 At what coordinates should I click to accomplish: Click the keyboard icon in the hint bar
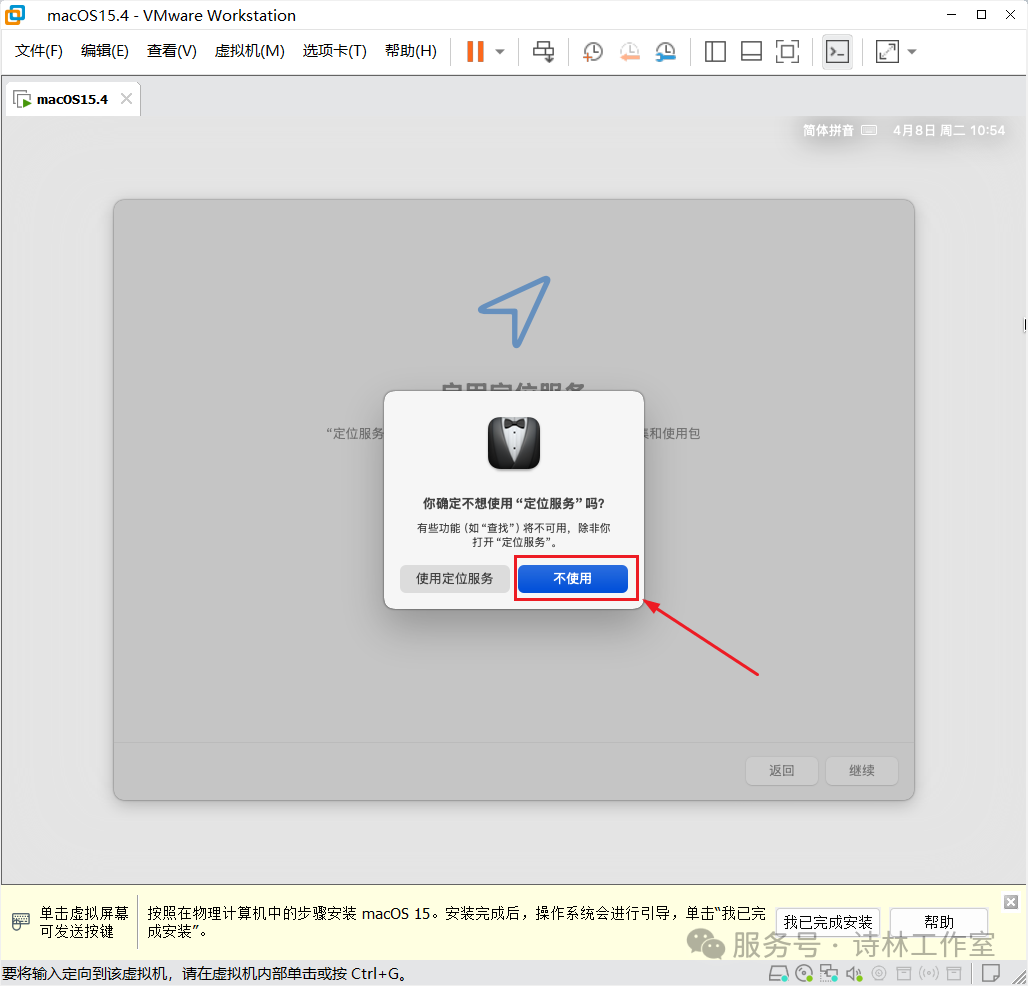tap(20, 922)
